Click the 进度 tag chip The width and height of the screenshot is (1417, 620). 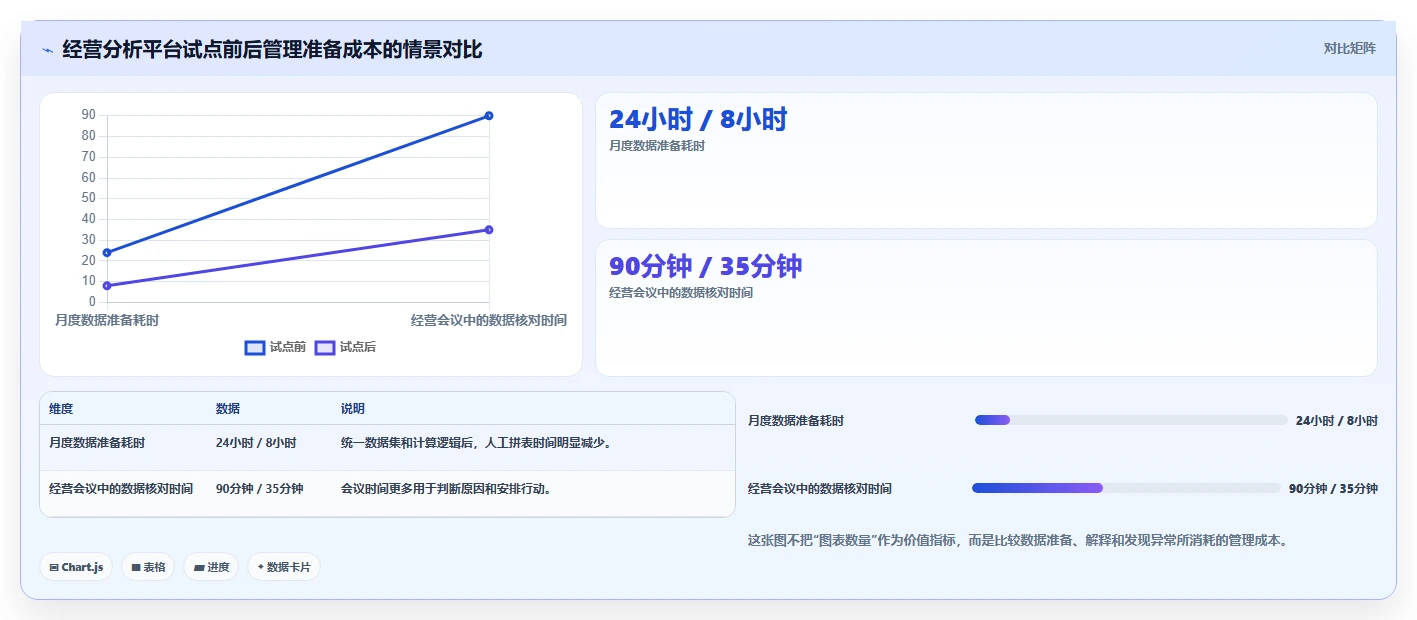point(211,567)
